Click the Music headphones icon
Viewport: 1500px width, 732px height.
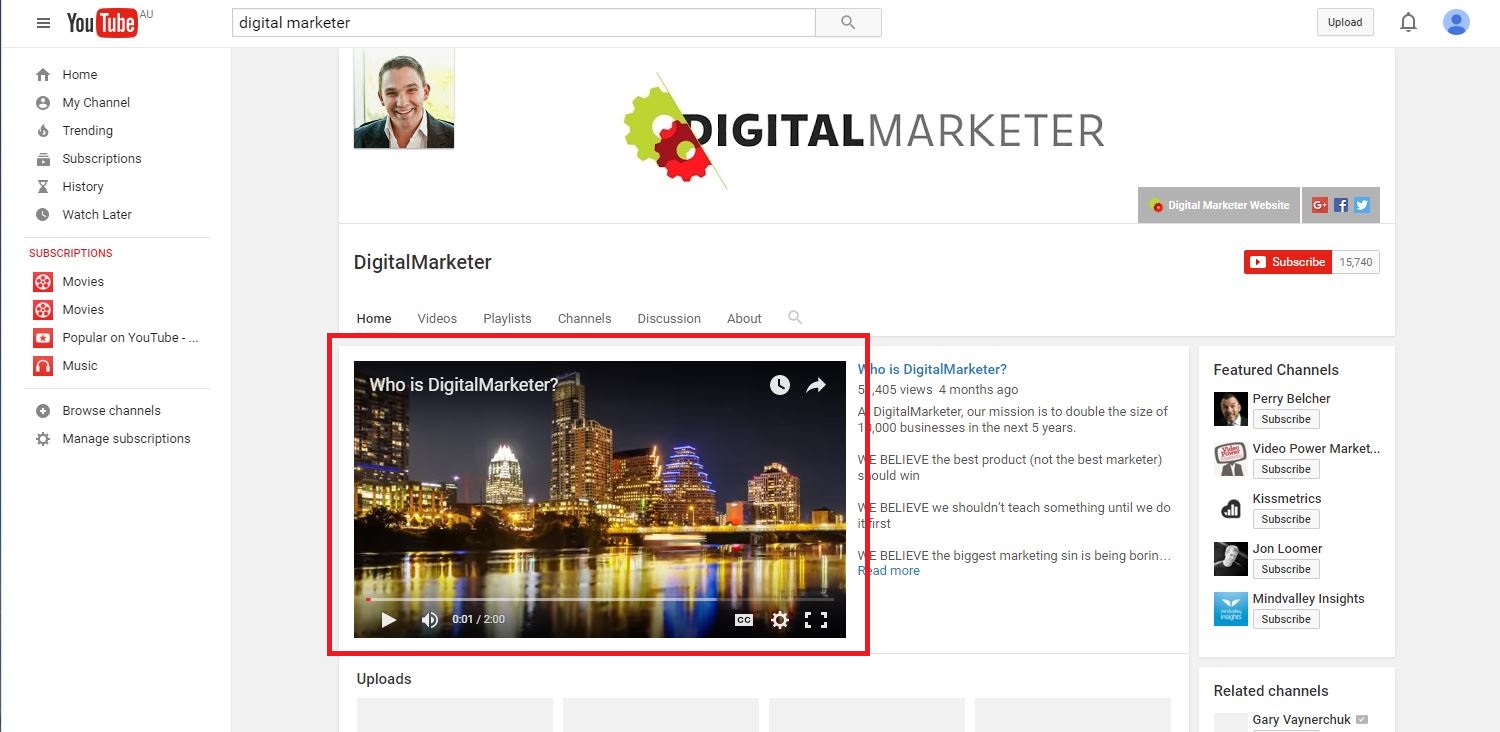43,366
